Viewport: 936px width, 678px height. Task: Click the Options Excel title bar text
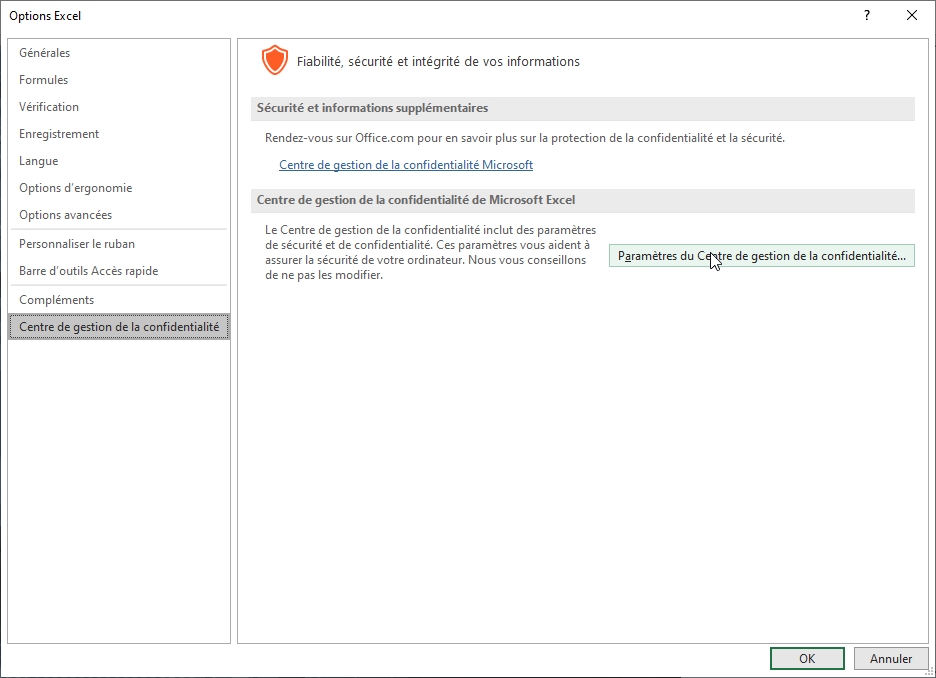point(48,15)
